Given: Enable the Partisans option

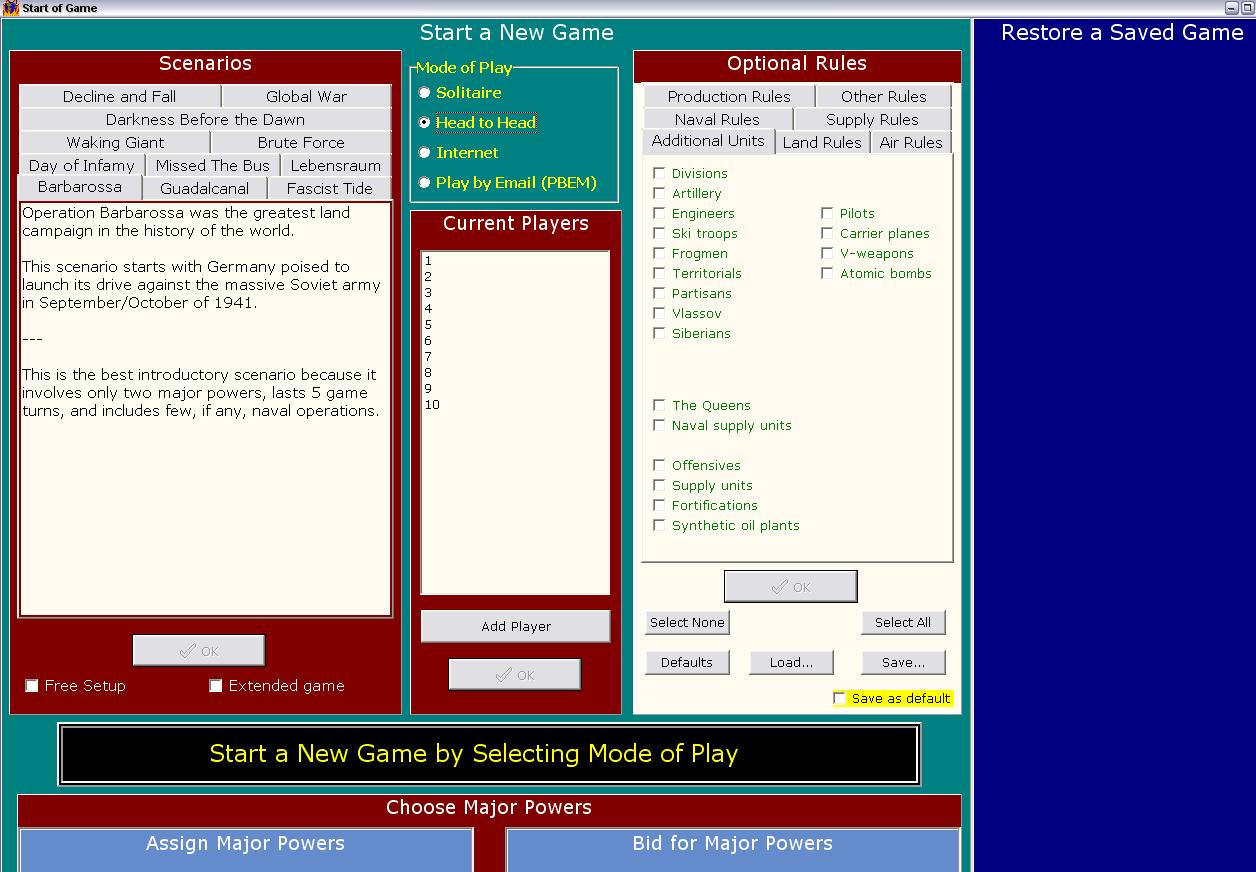Looking at the screenshot, I should pos(659,293).
